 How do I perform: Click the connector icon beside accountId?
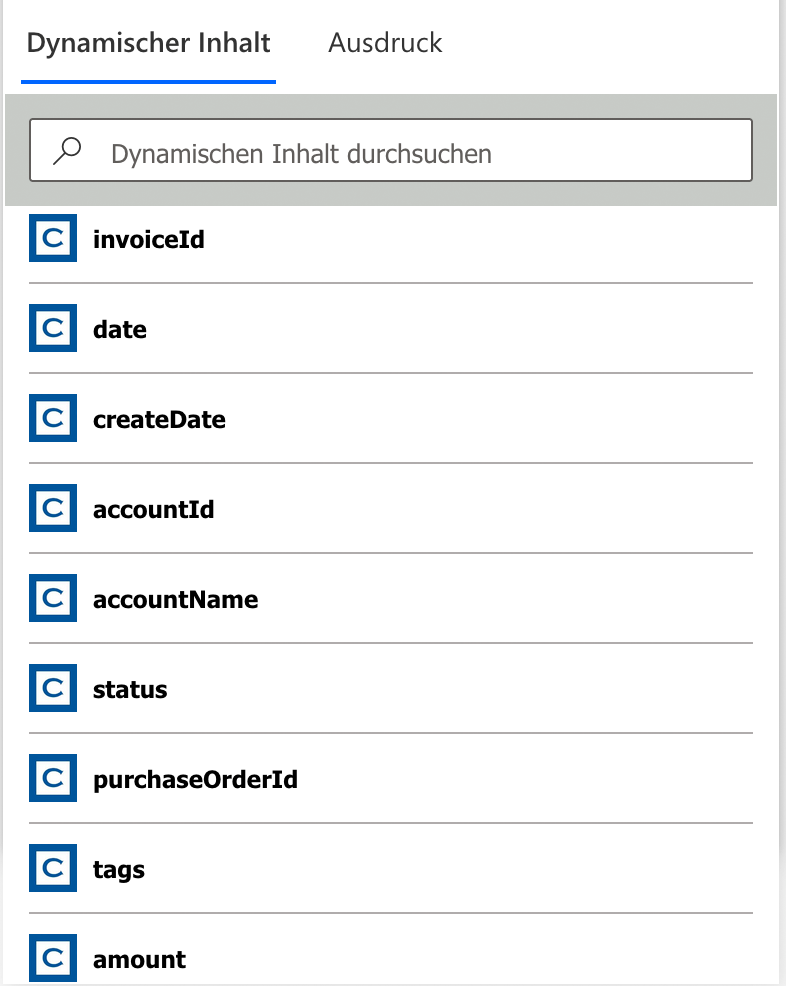[x=53, y=508]
